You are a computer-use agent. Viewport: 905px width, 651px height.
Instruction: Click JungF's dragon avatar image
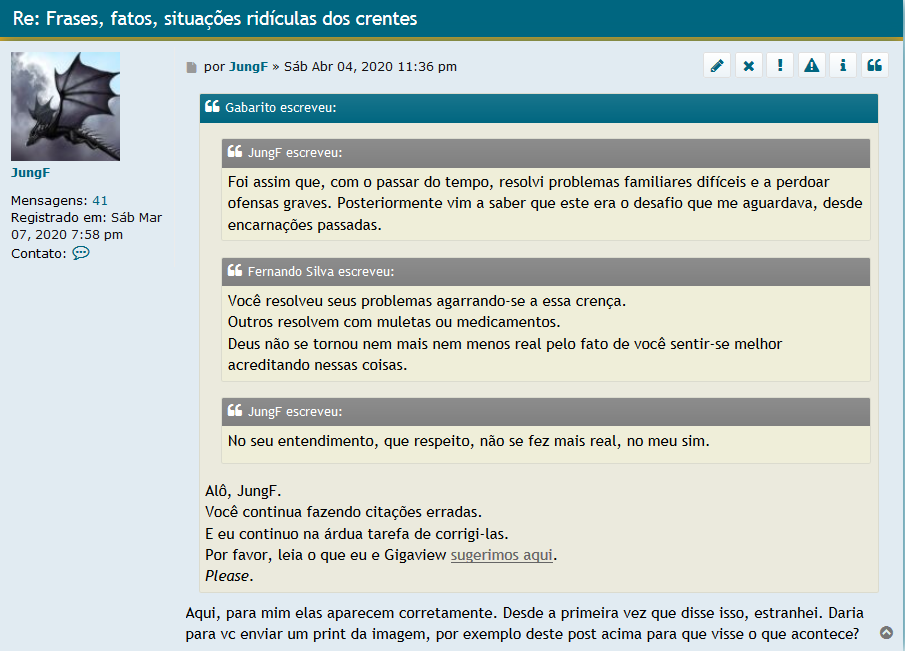pyautogui.click(x=65, y=106)
